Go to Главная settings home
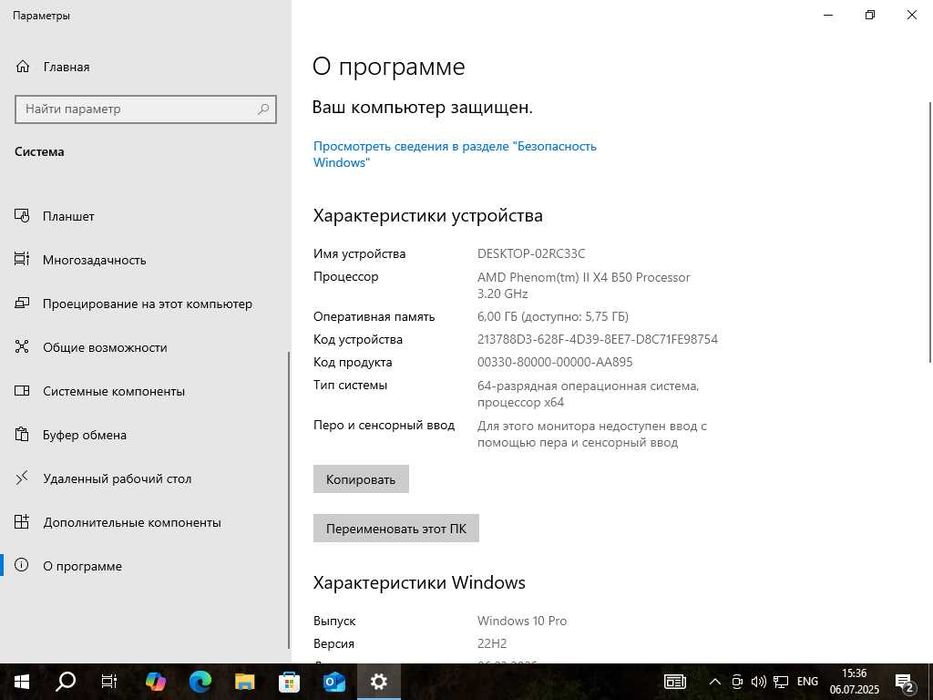 pyautogui.click(x=146, y=67)
